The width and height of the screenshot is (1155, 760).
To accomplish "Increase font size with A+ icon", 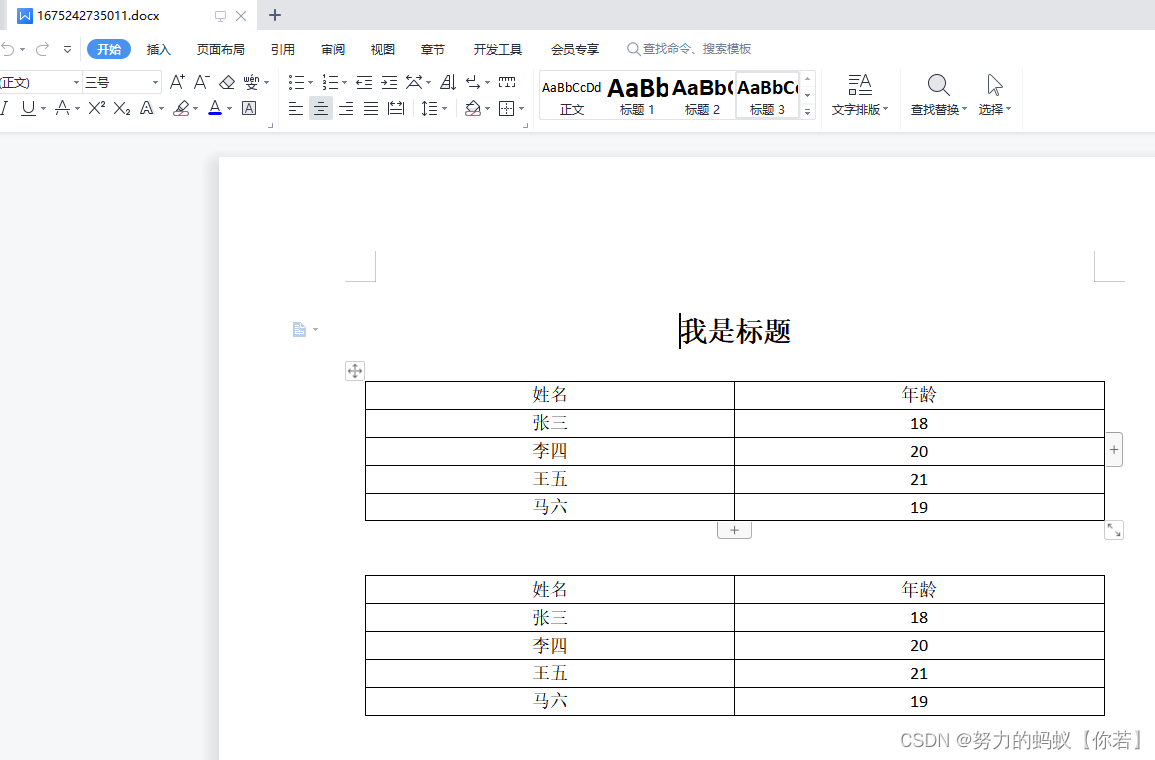I will [178, 82].
